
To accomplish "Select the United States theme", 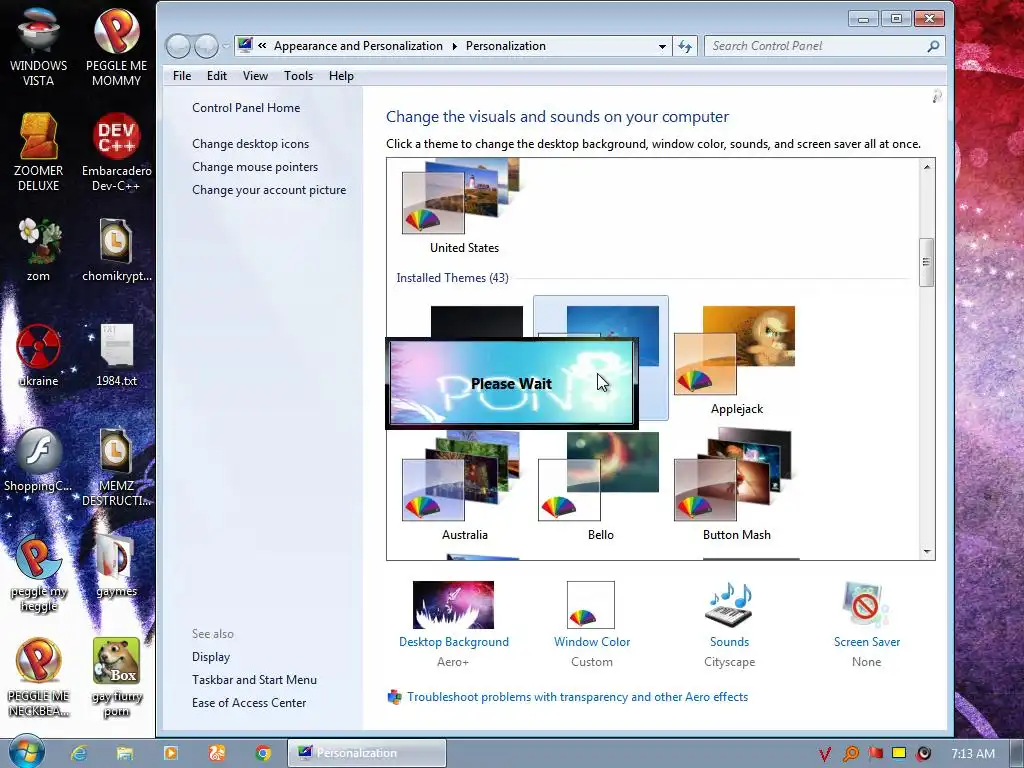I will (464, 208).
